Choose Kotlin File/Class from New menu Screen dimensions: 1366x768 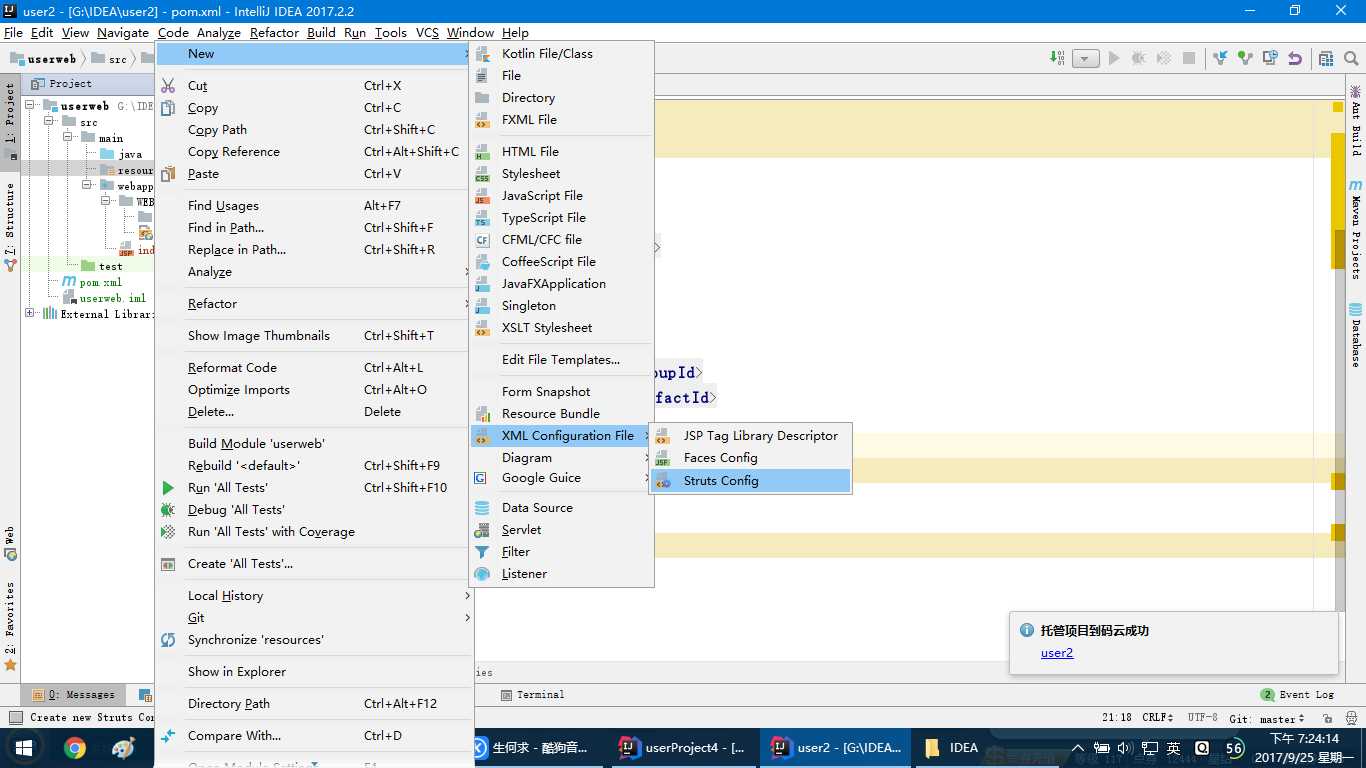click(562, 54)
